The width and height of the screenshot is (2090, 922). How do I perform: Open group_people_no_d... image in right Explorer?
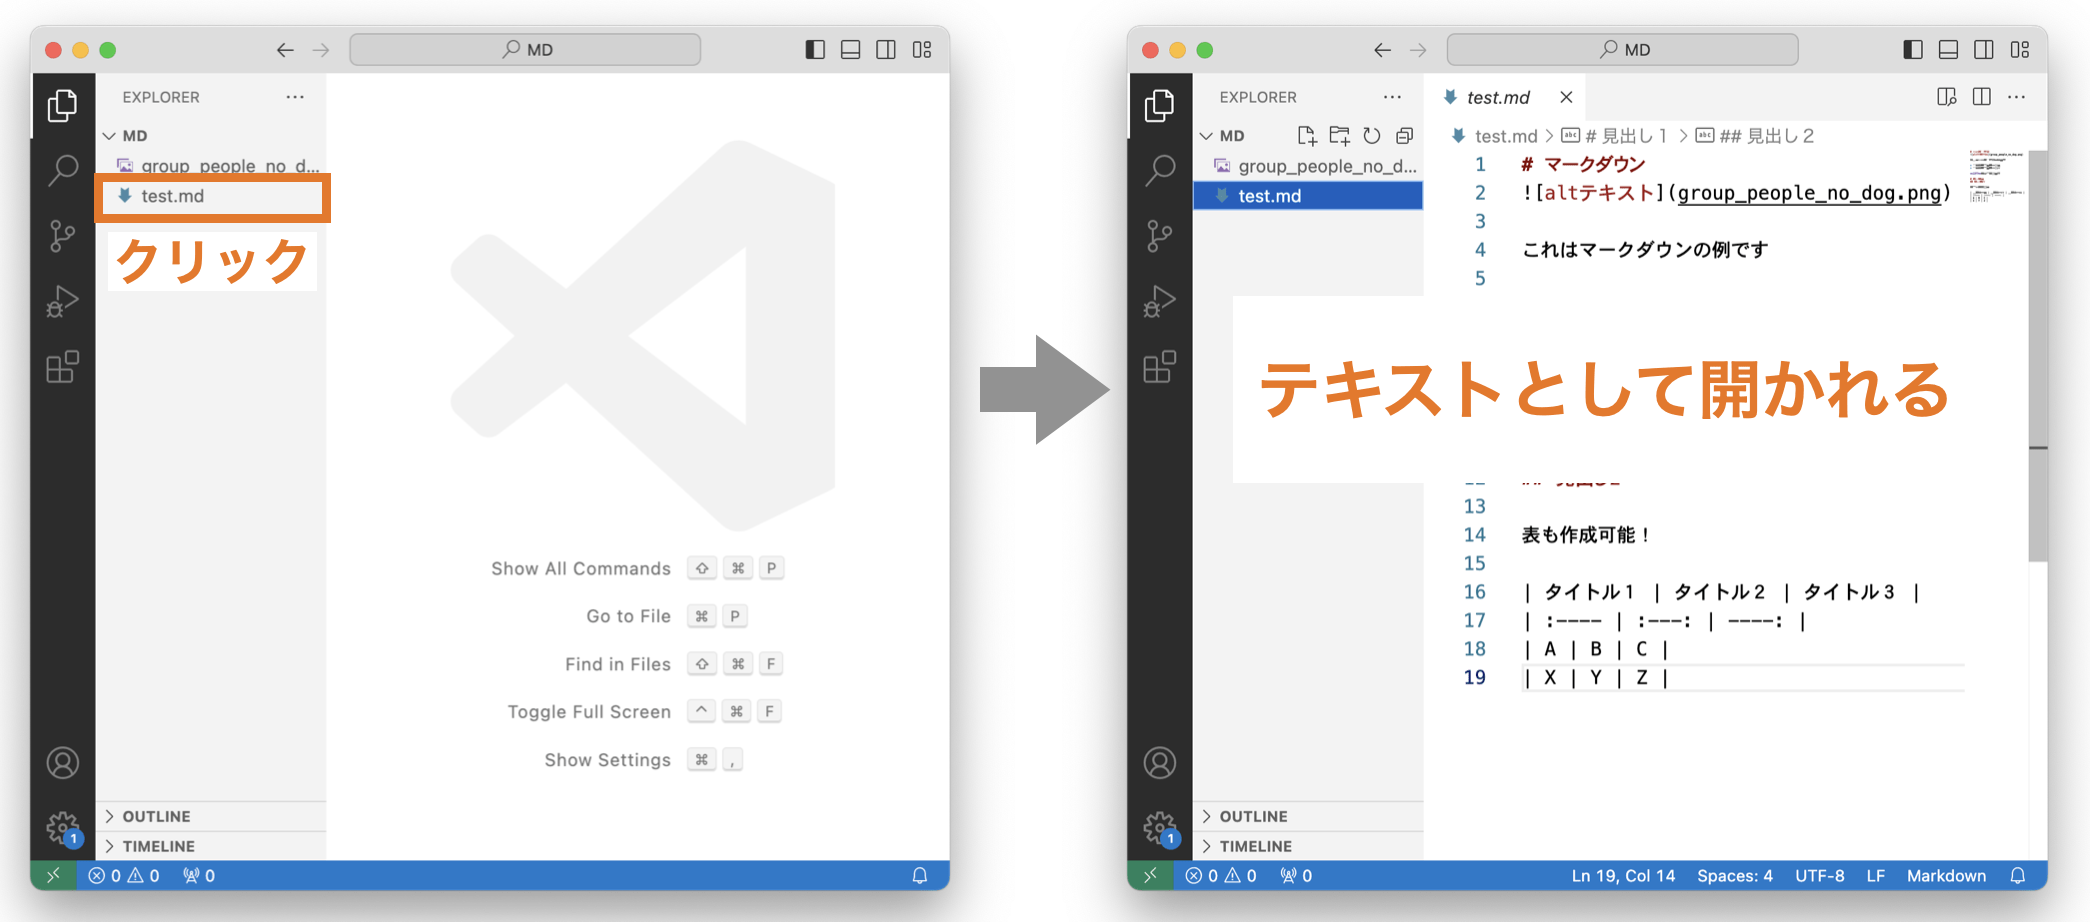pos(1308,166)
